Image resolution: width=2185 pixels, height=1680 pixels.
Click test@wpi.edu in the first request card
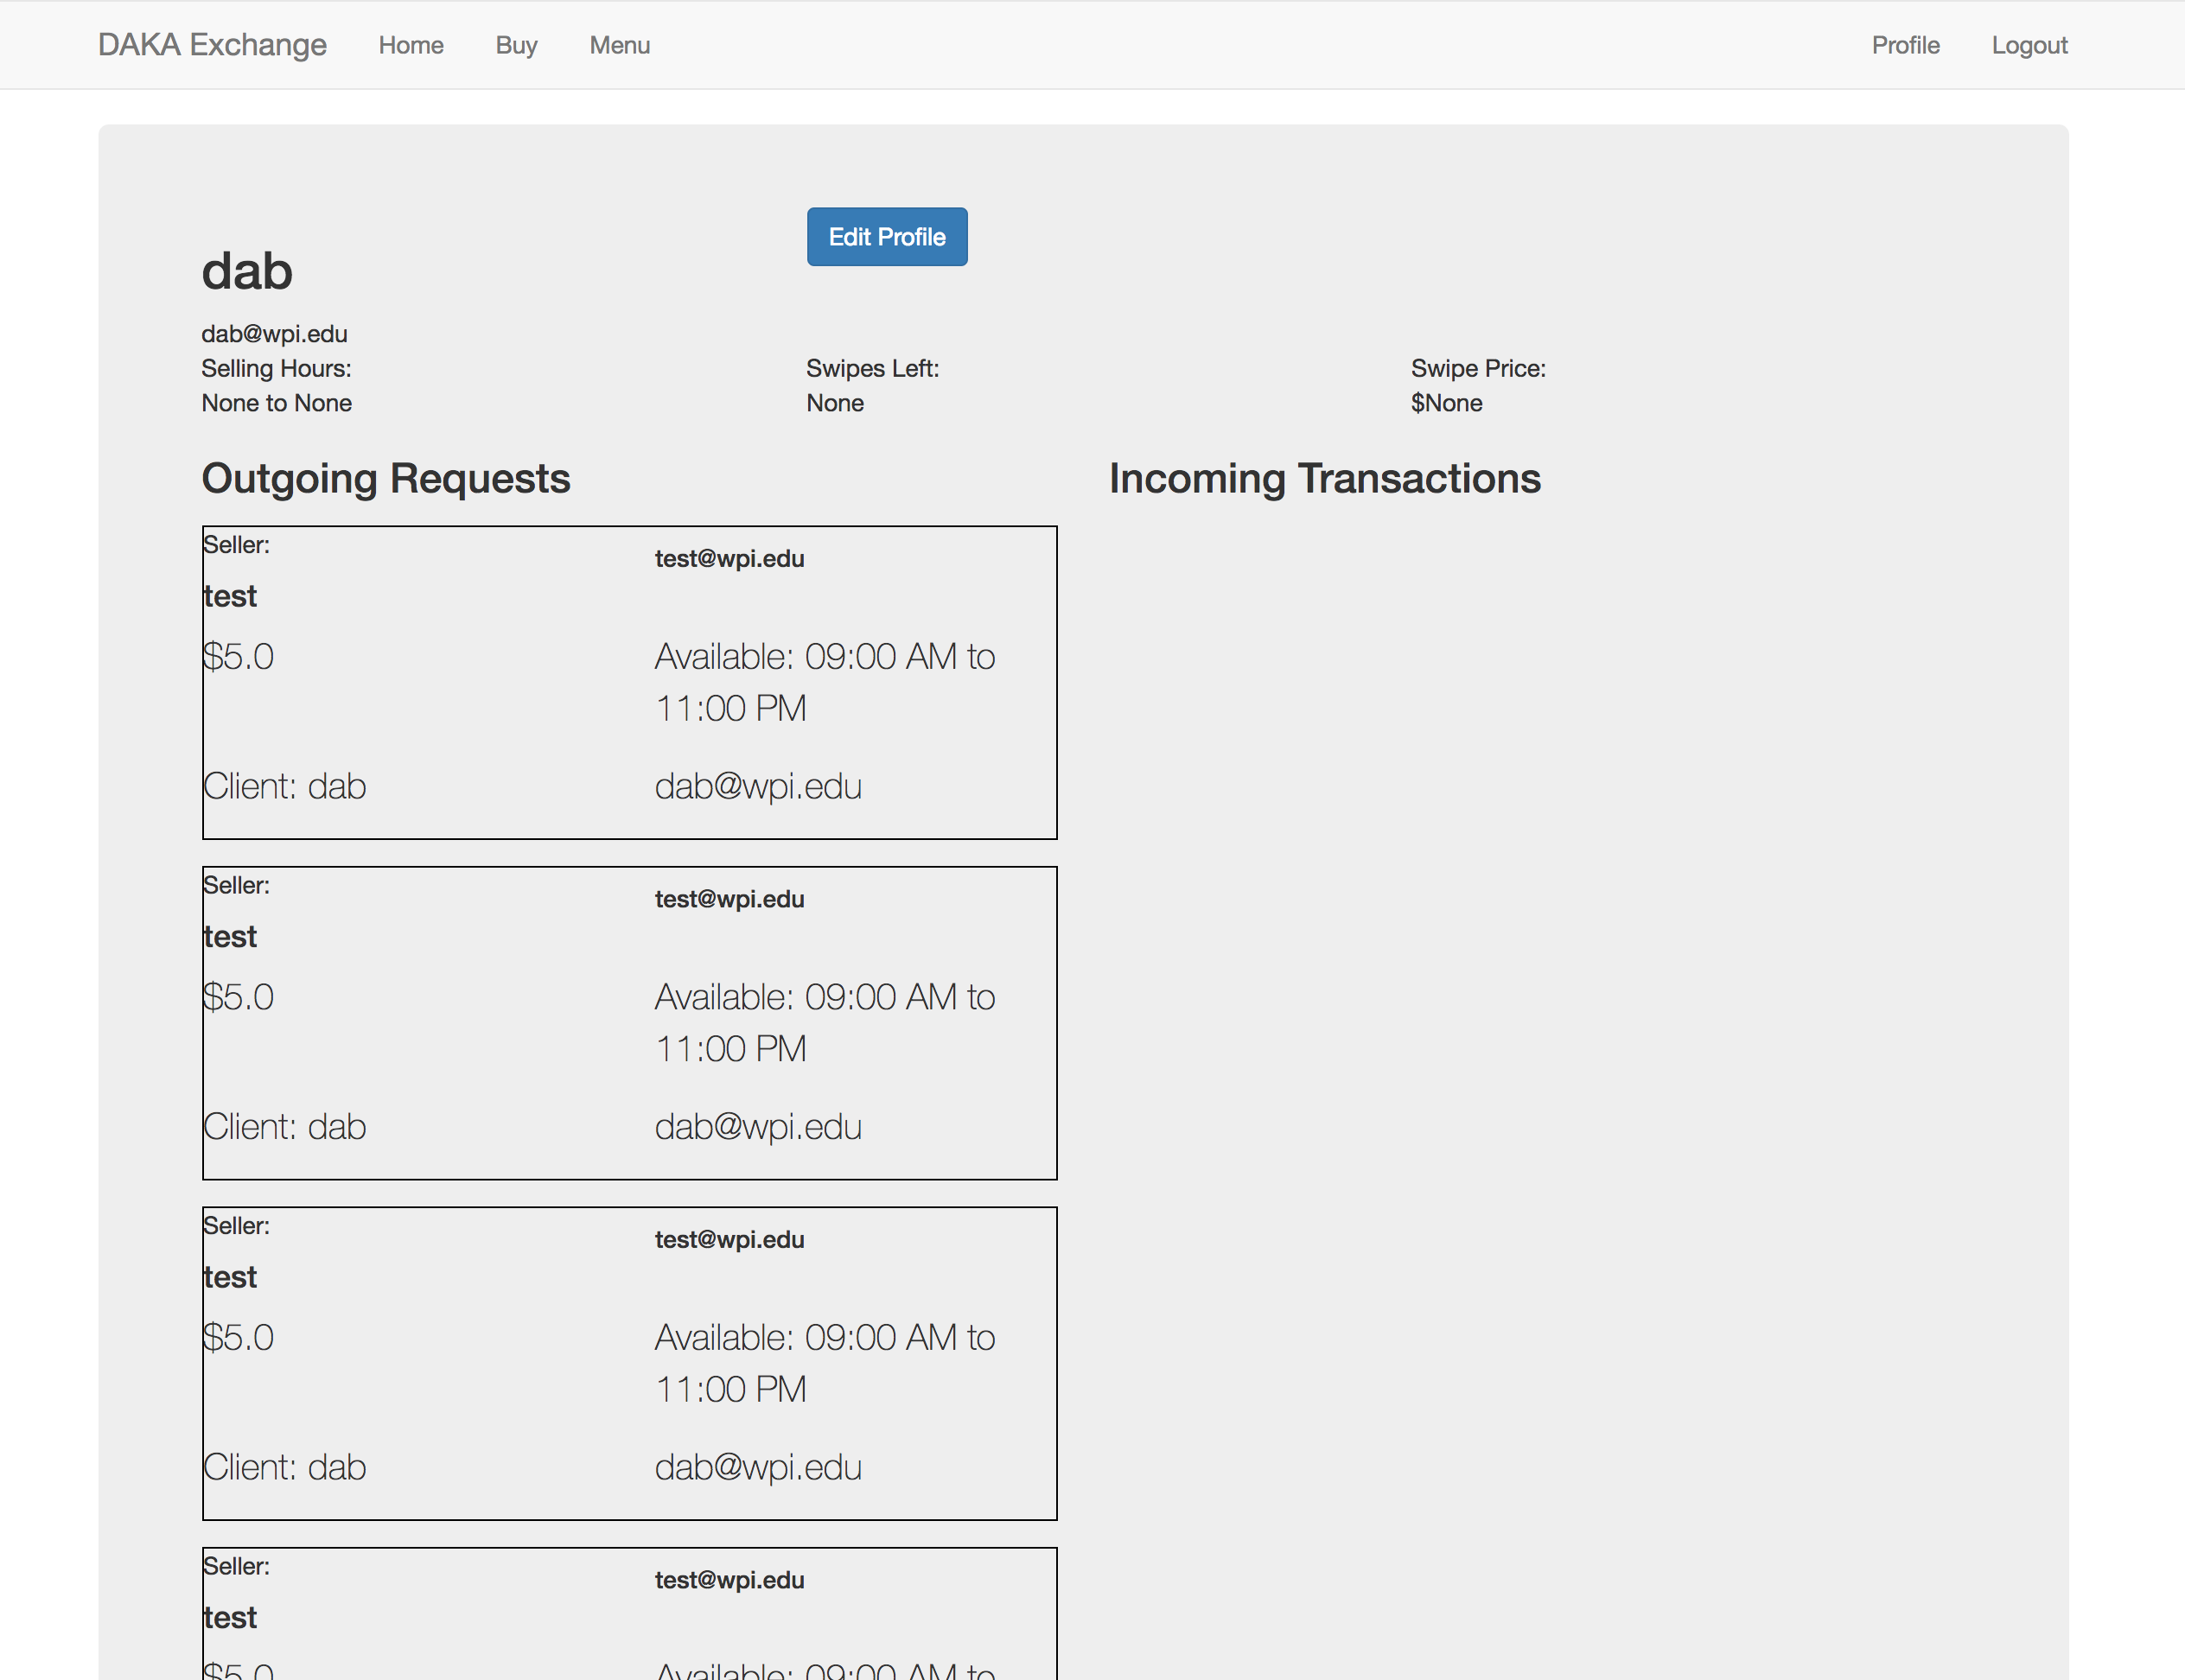coord(729,559)
